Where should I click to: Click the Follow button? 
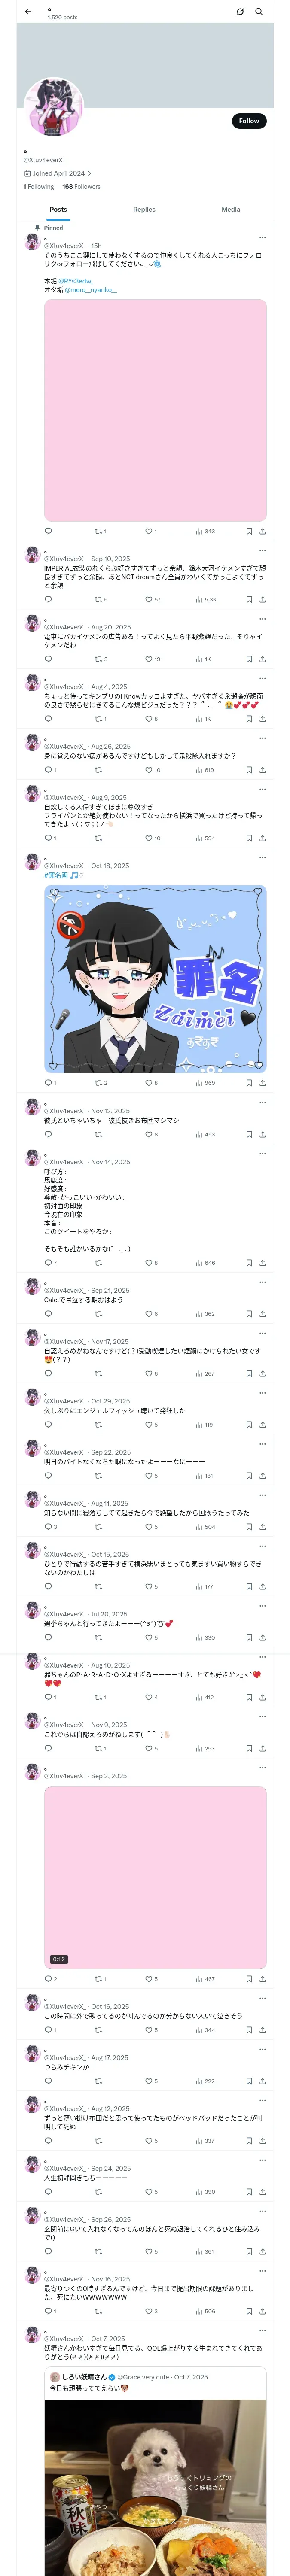click(x=248, y=121)
